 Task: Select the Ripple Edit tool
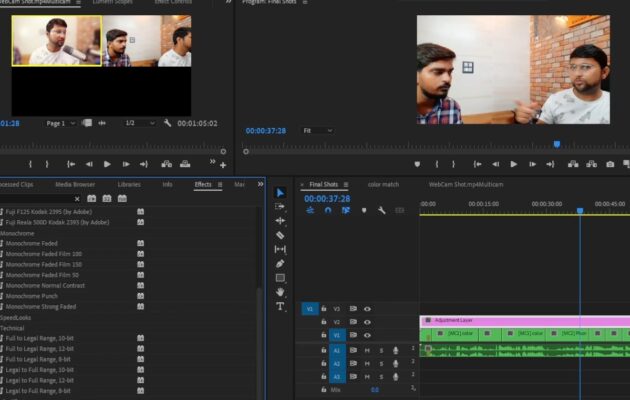click(280, 221)
